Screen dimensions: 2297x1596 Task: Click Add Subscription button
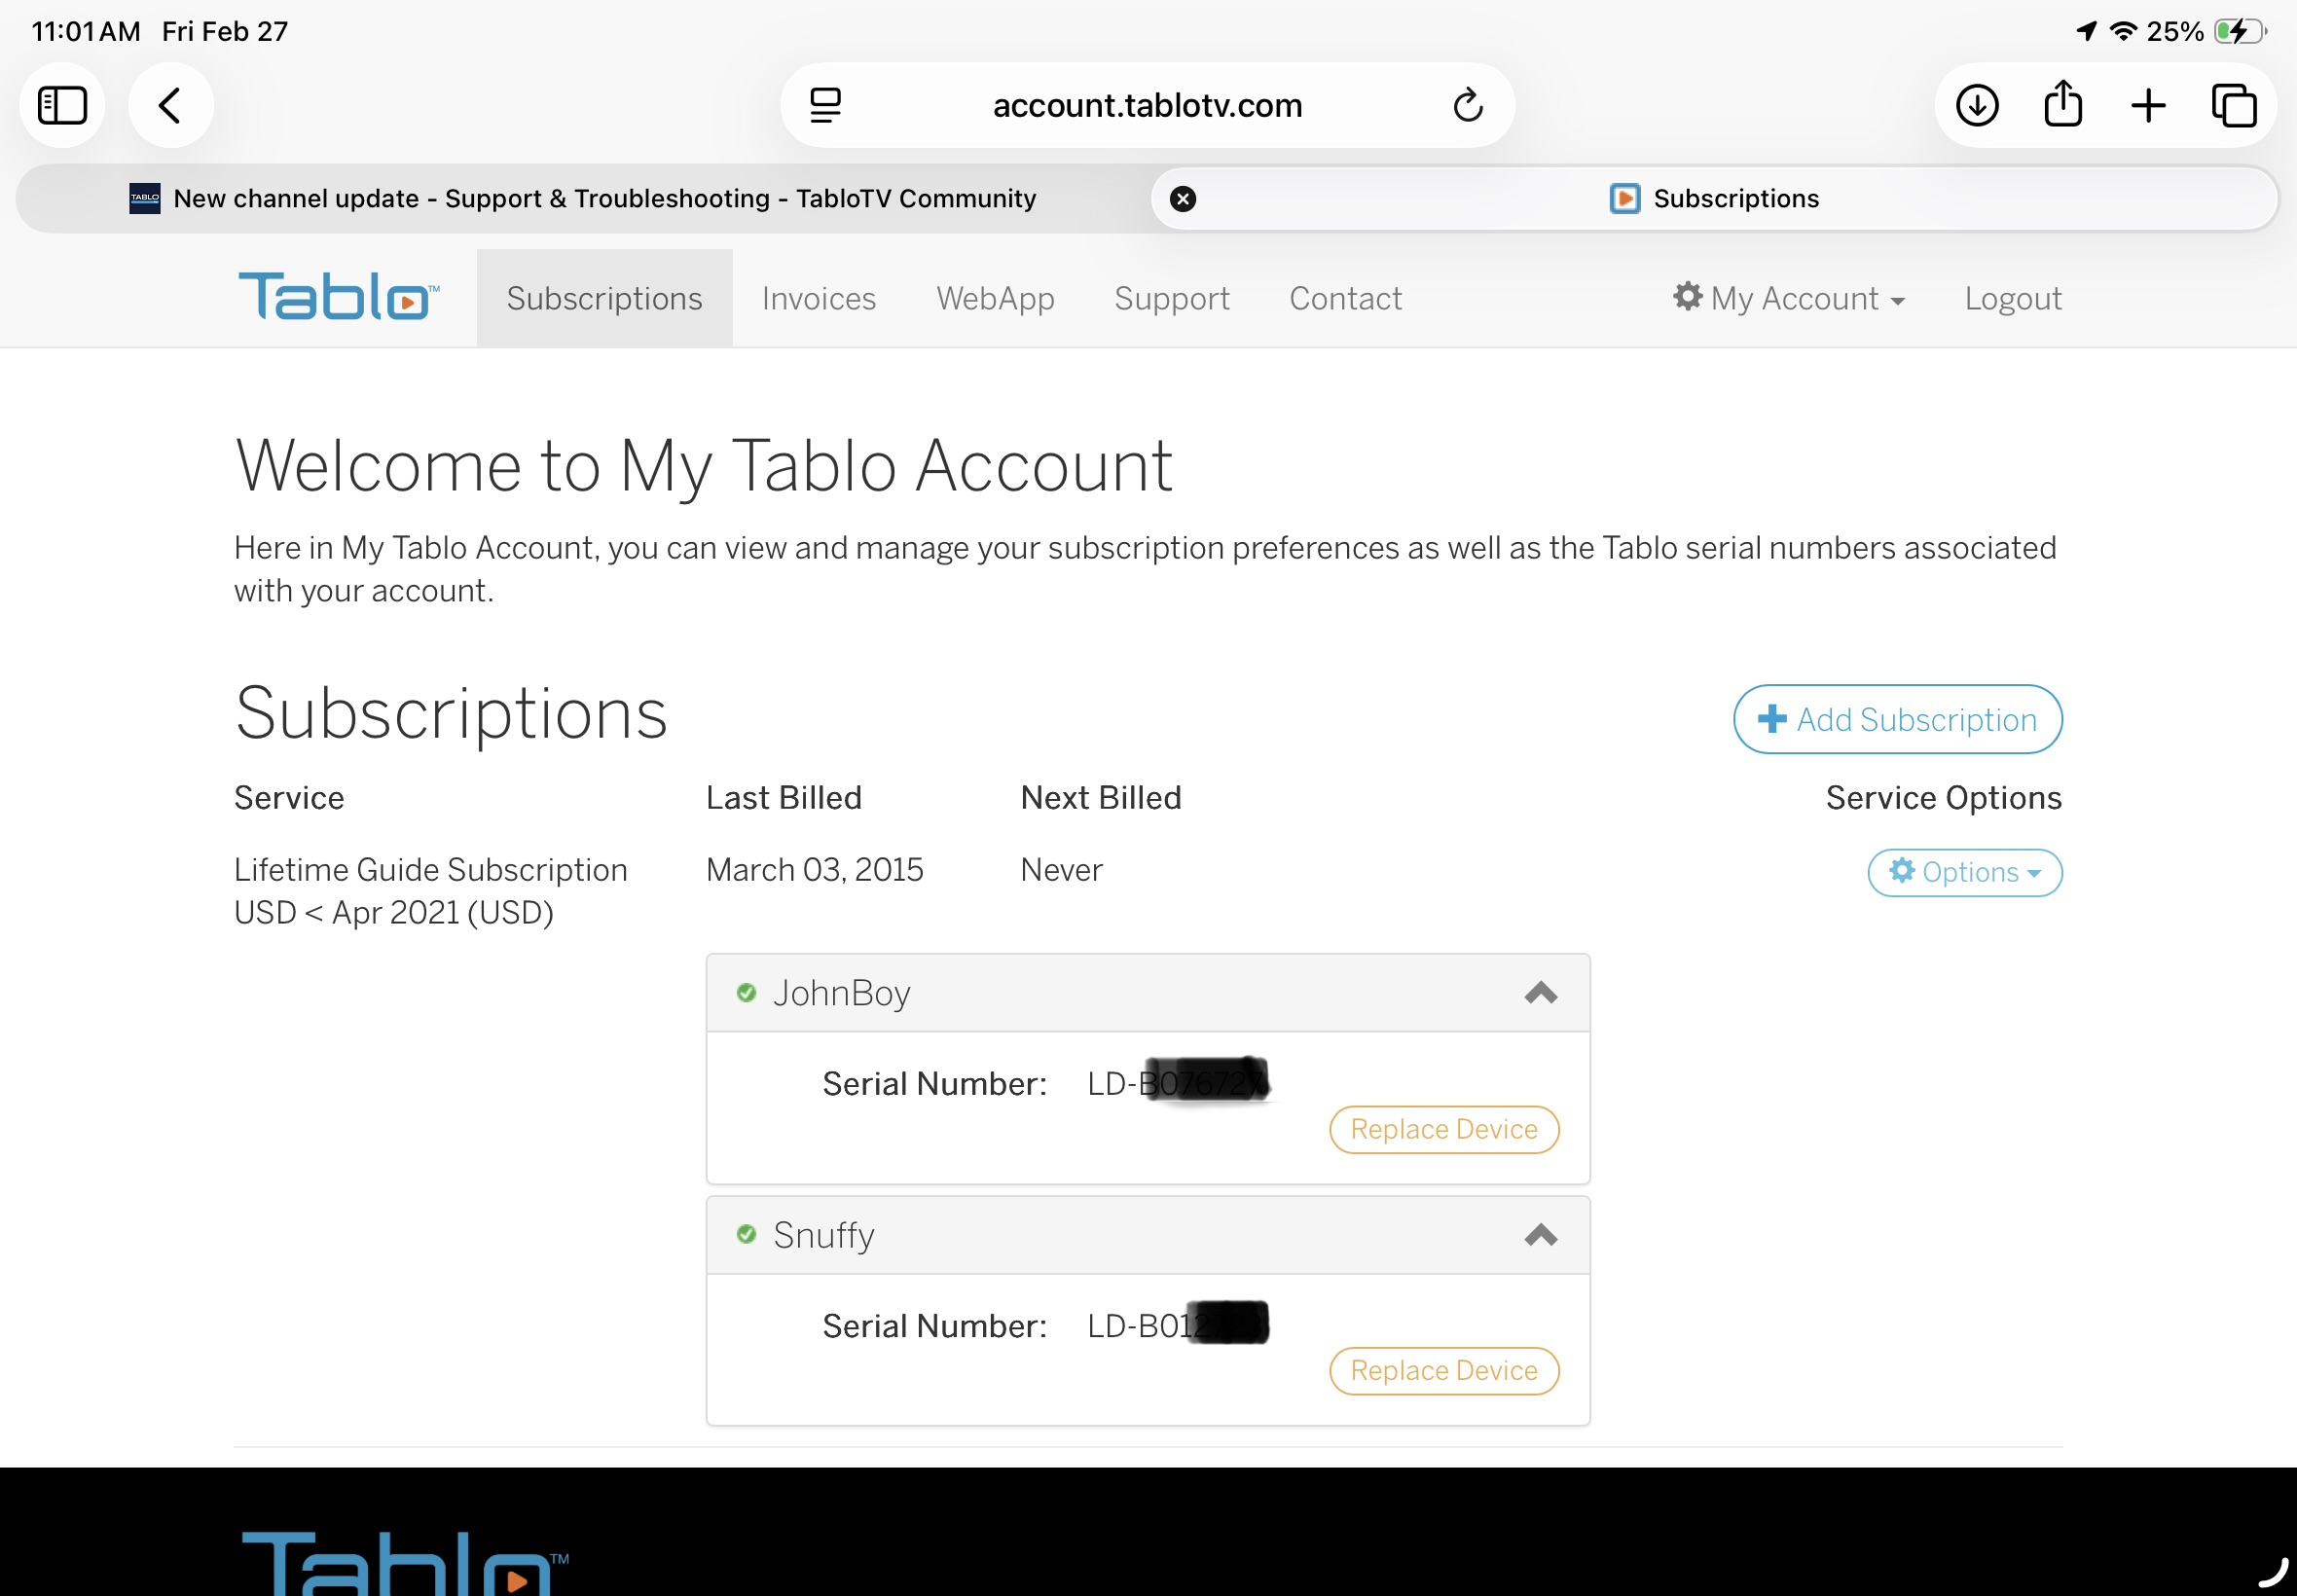pos(1897,719)
